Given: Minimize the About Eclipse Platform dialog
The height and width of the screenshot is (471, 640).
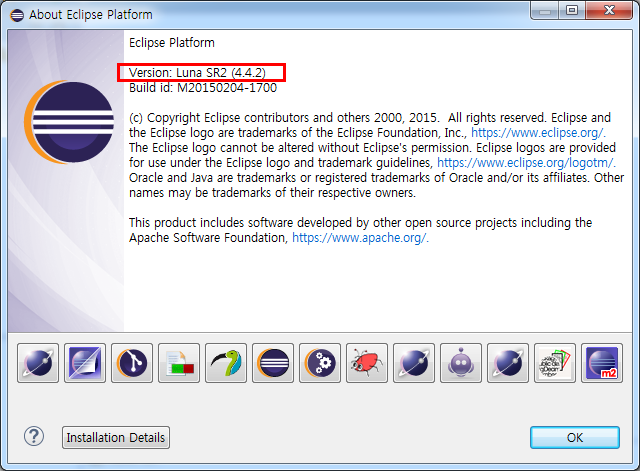Looking at the screenshot, I should [x=545, y=10].
